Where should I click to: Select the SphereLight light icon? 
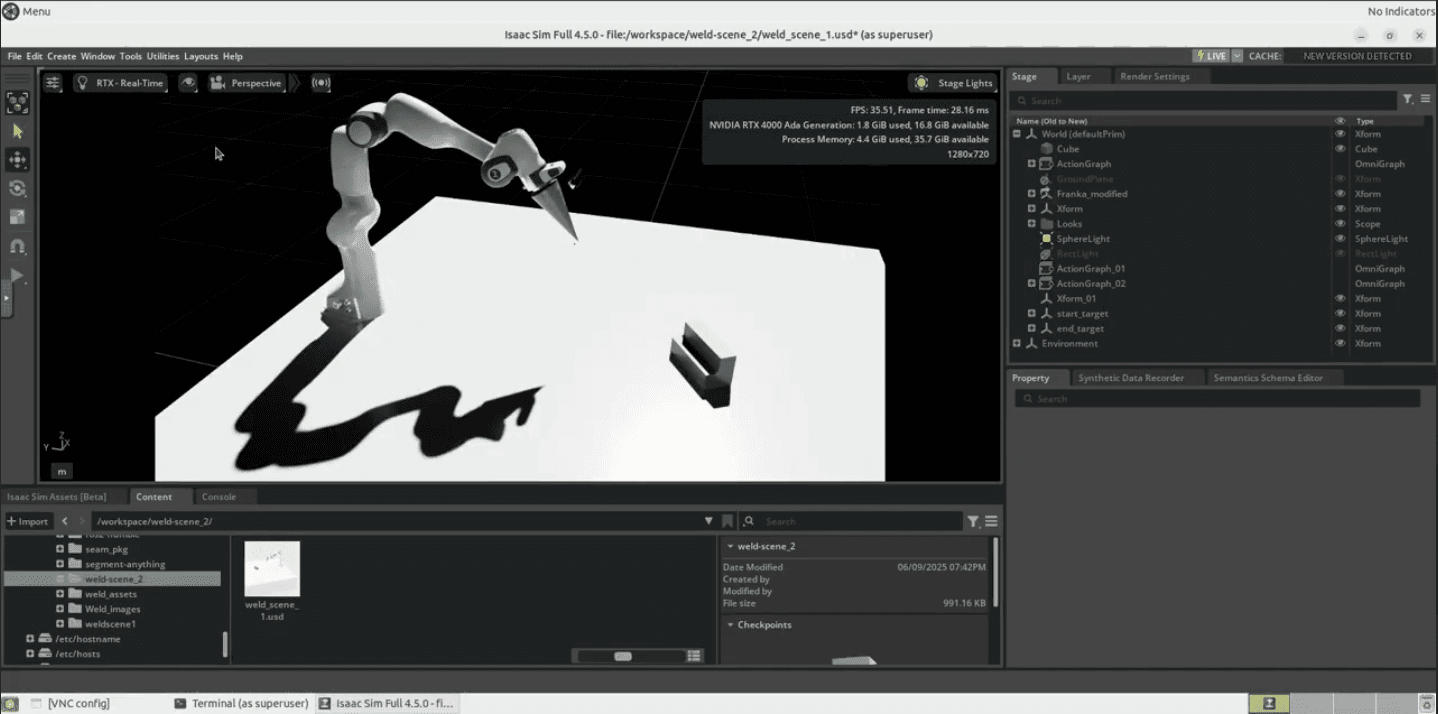click(1047, 239)
